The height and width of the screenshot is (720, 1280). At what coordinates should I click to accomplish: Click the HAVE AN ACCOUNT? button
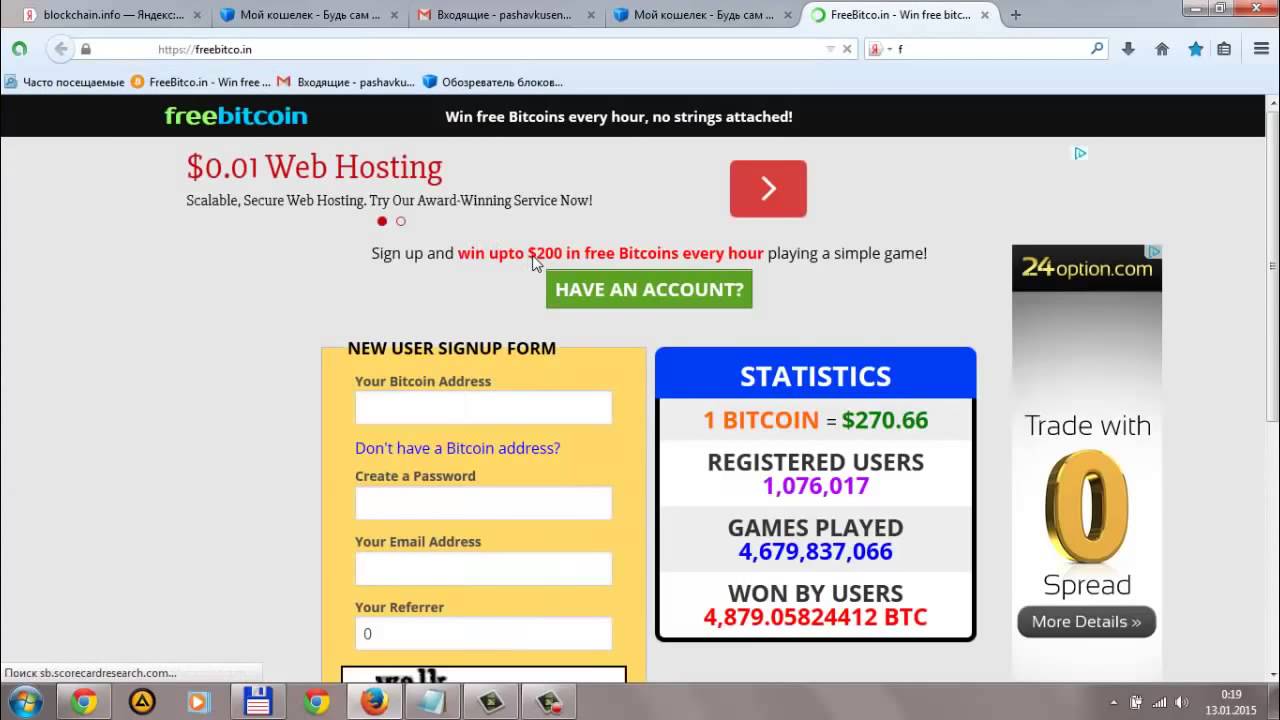(649, 289)
